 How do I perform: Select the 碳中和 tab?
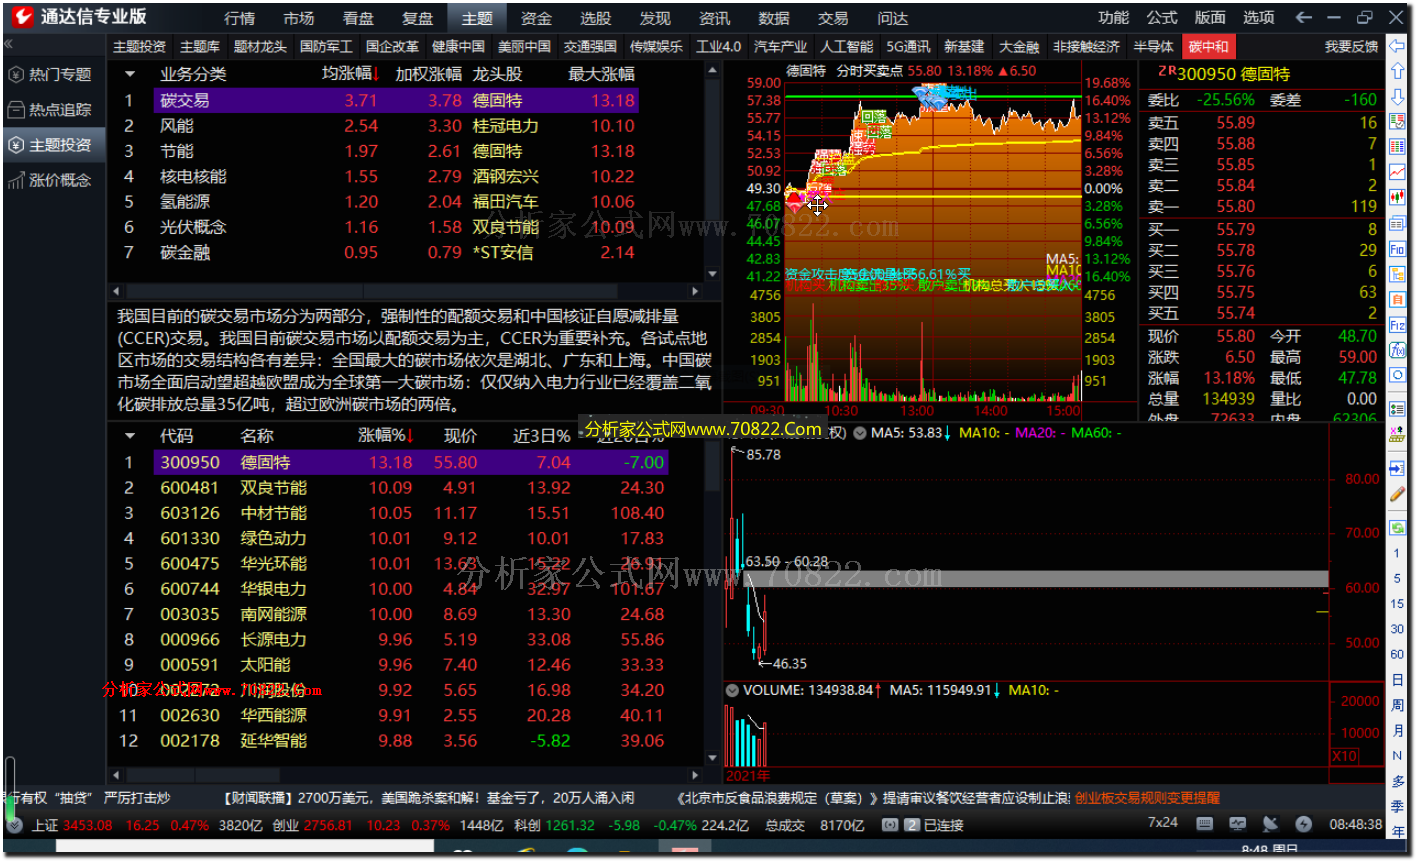(1208, 46)
